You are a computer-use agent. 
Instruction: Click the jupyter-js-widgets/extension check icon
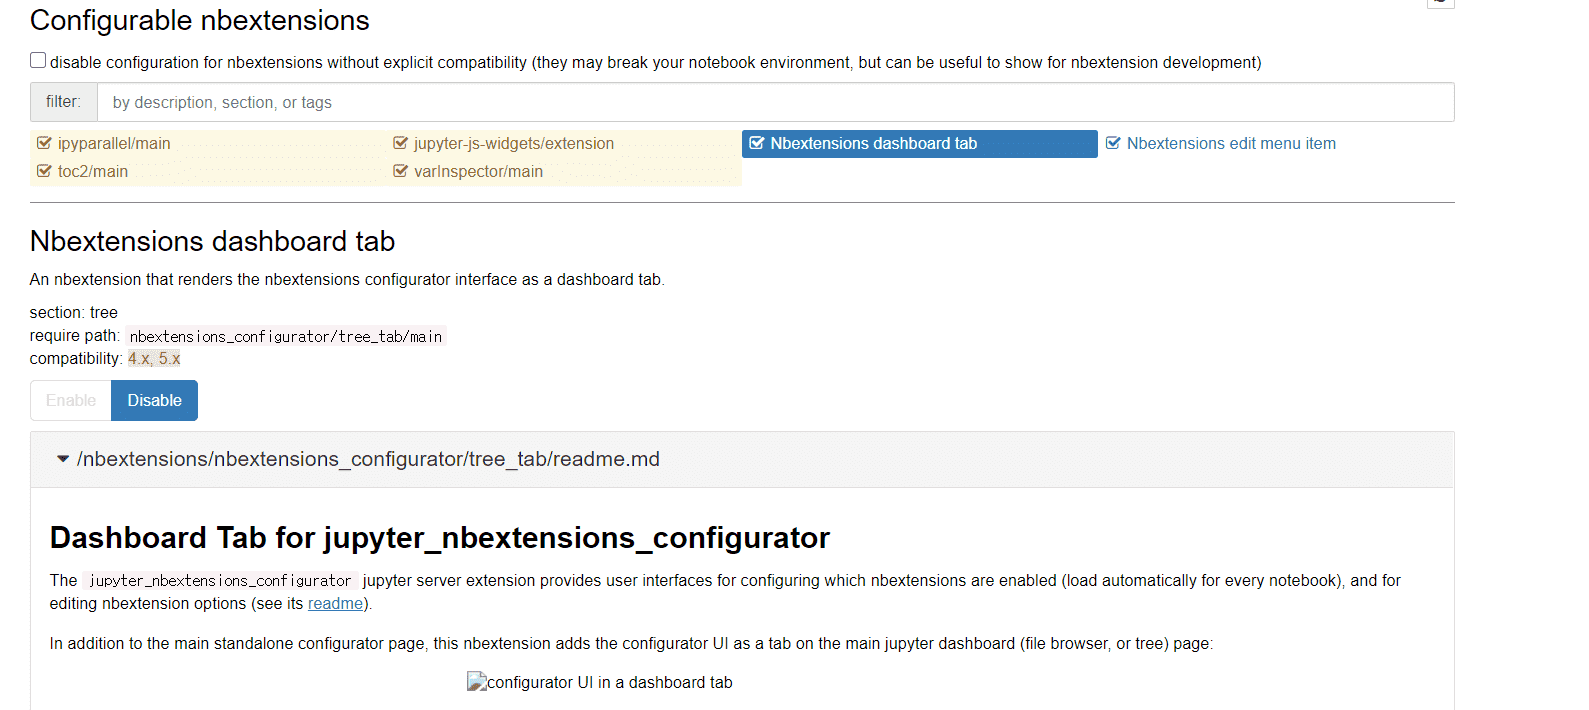pos(400,143)
